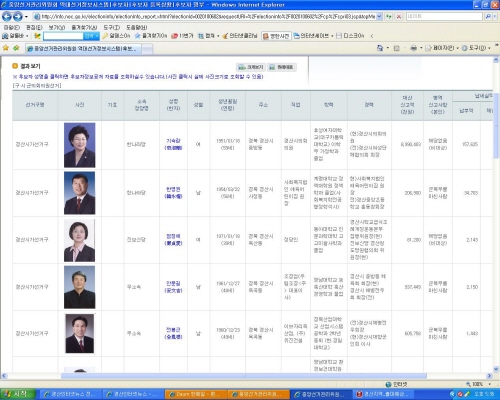Image resolution: width=500 pixels, height=400 pixels.
Task: Open fifth row candidate name link
Action: coord(173,333)
